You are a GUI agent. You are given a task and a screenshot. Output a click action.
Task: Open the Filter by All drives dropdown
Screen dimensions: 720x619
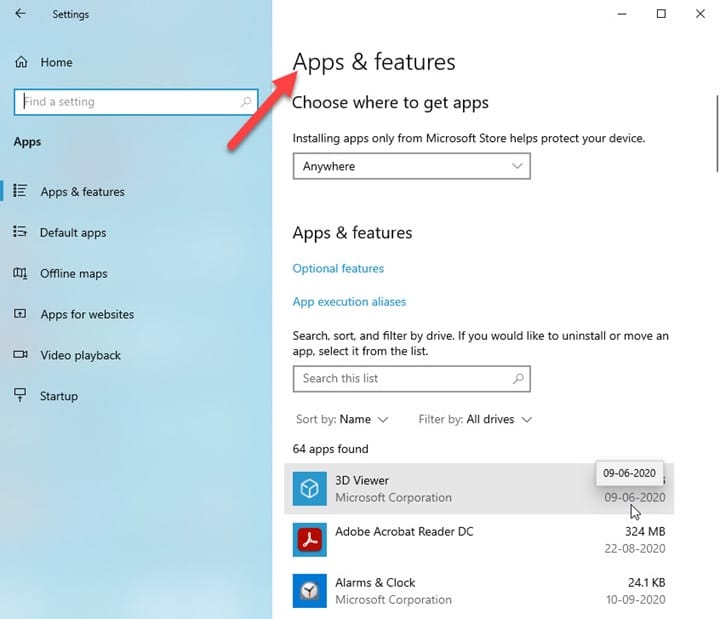[475, 419]
